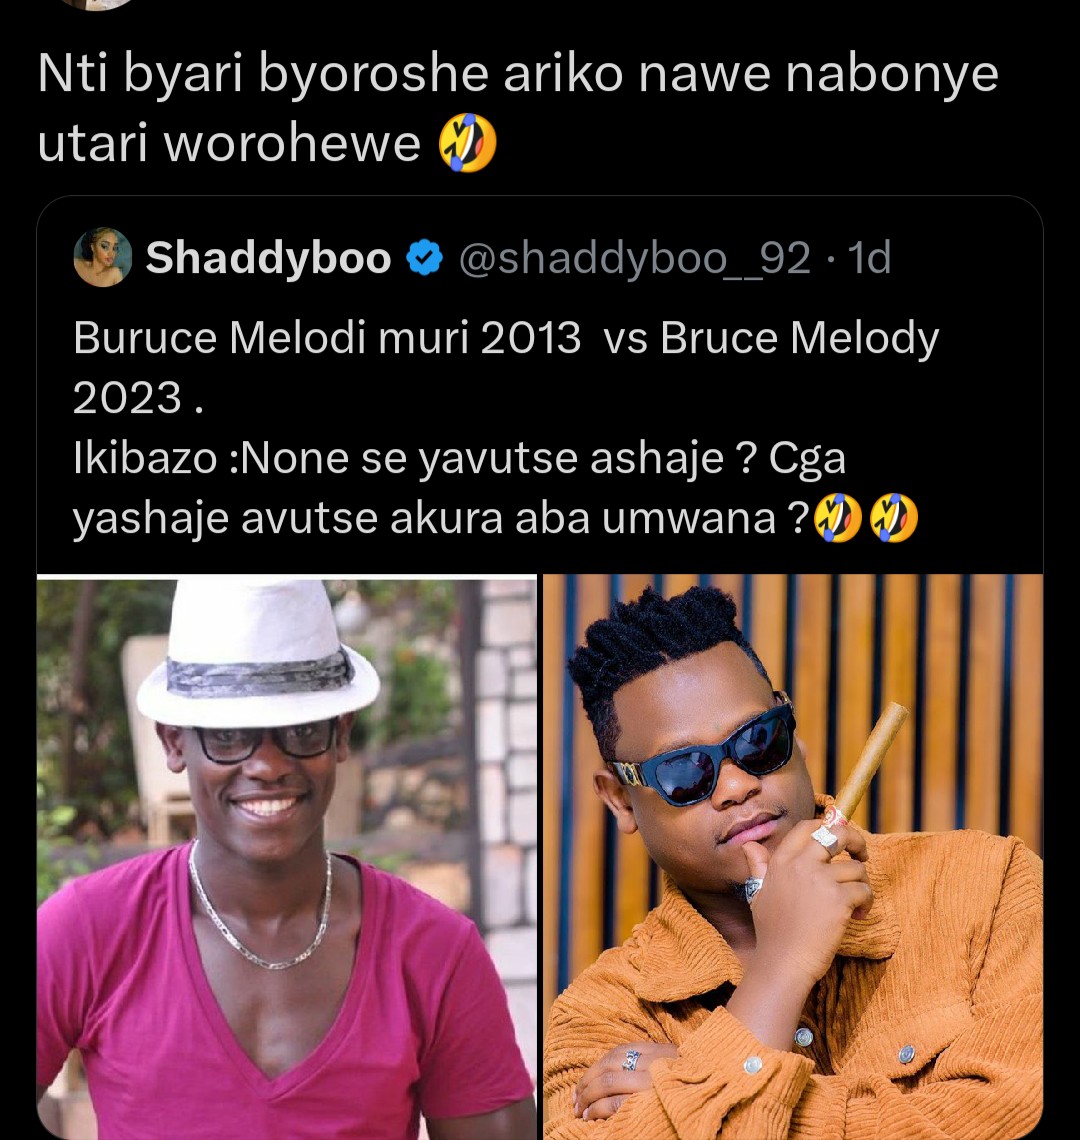Click the laughing emoji after 'utari worohewe'
Viewport: 1080px width, 1140px height.
tap(468, 142)
